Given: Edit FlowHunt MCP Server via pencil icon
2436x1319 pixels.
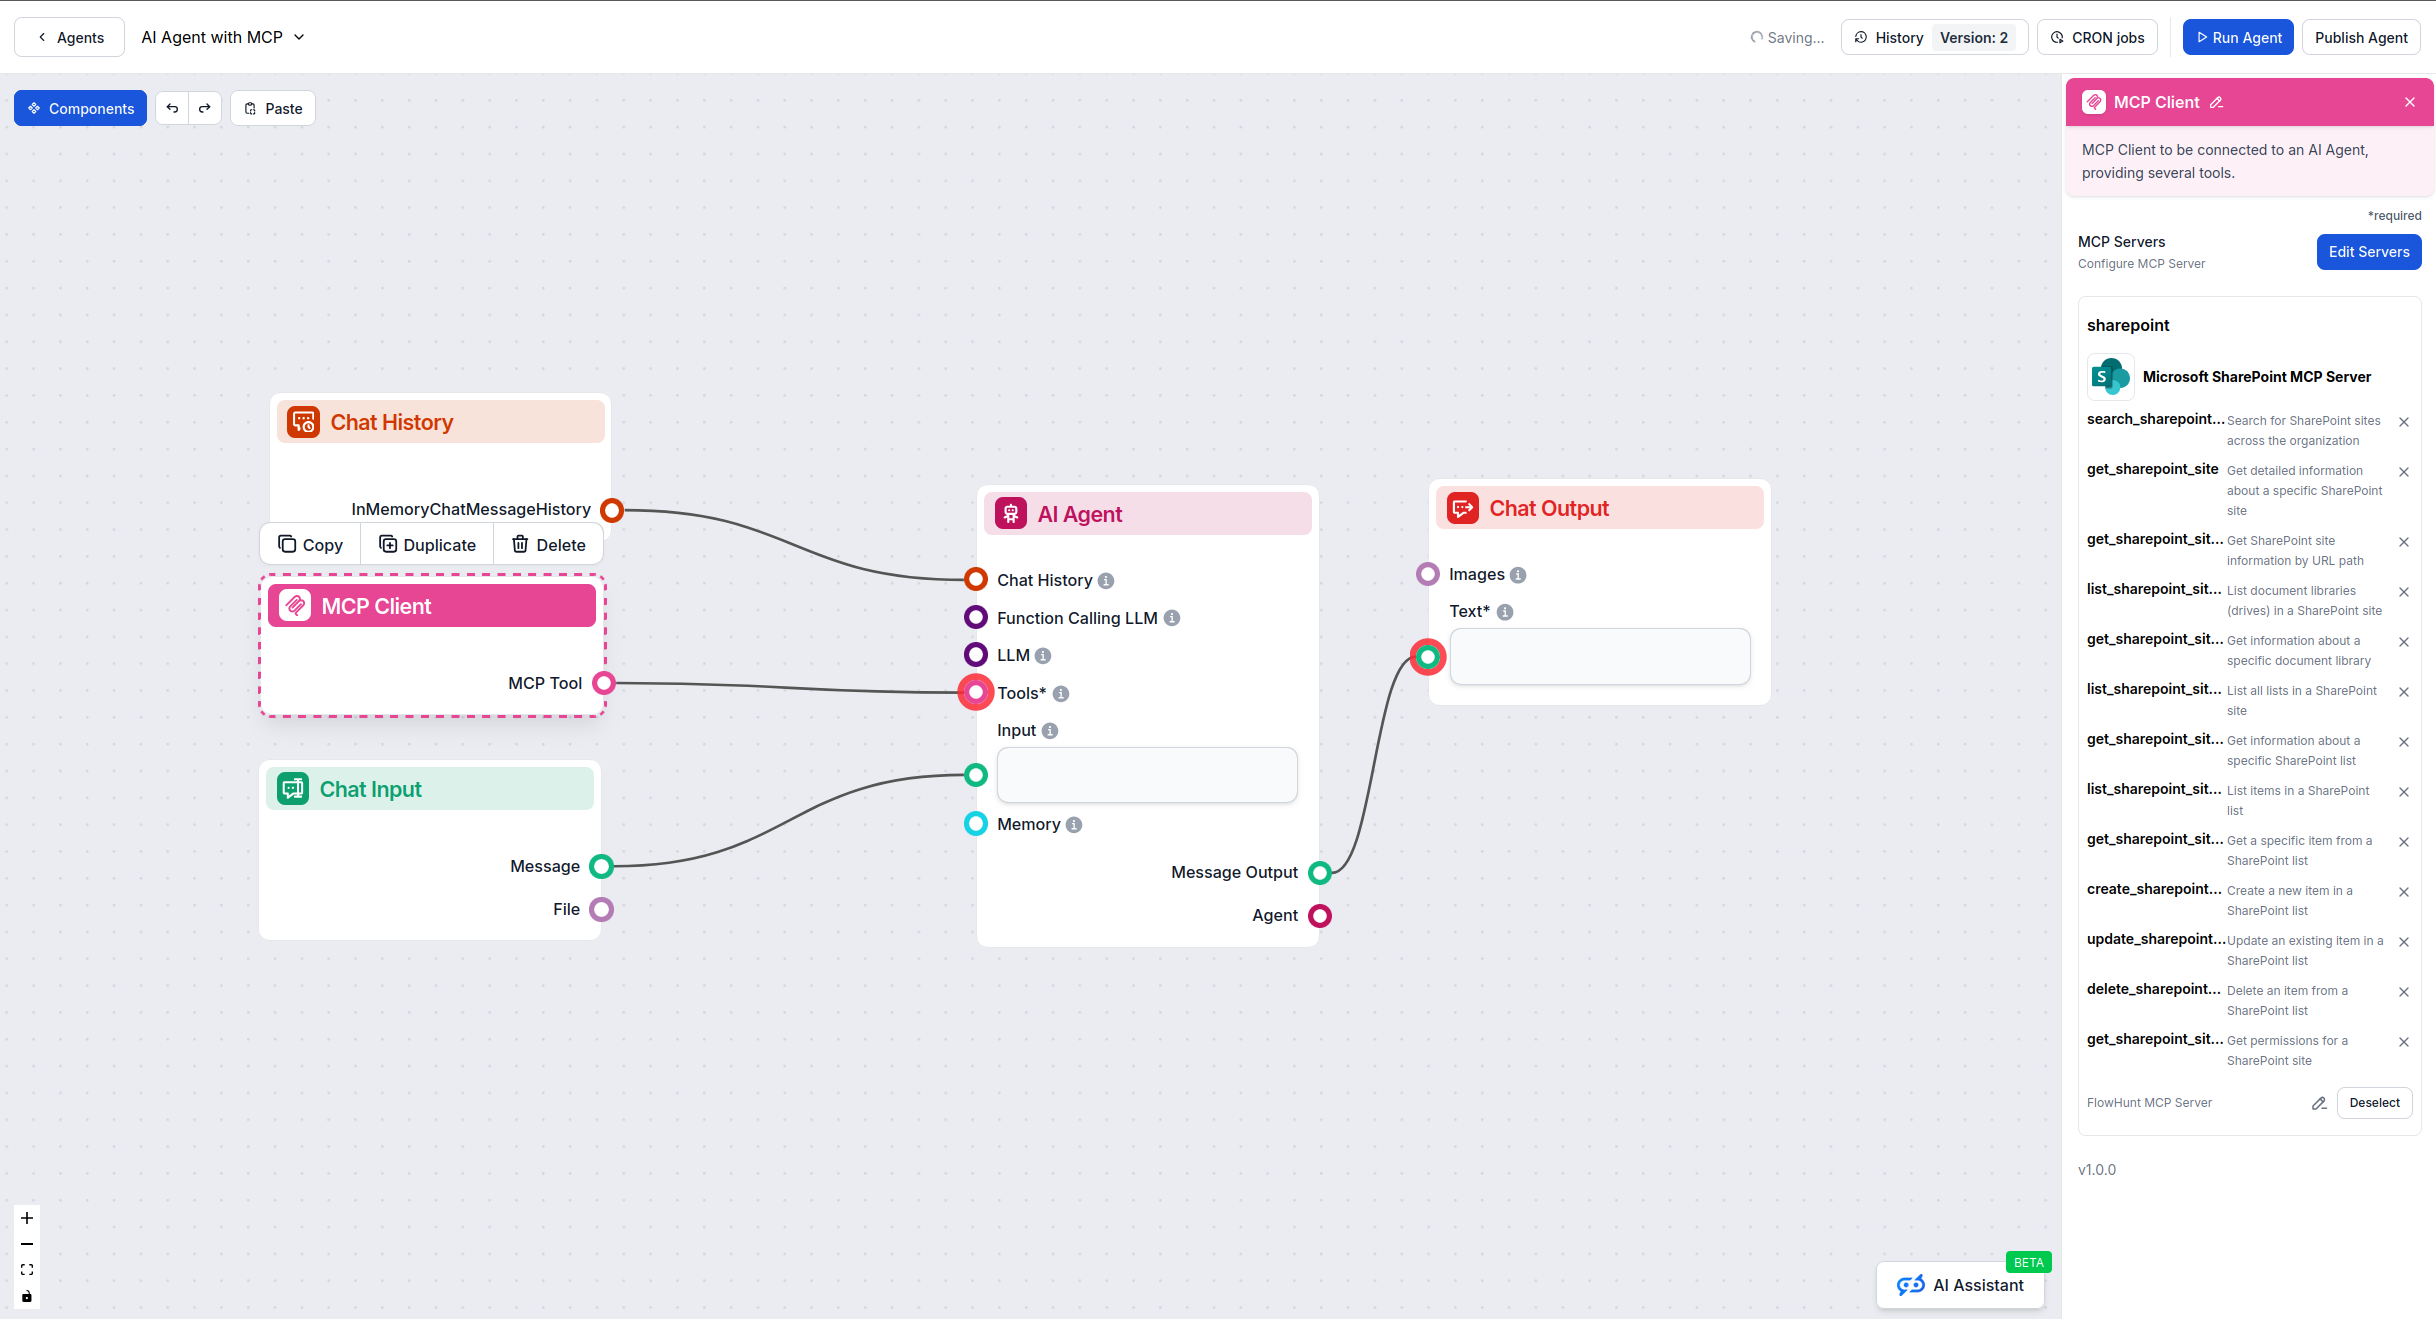Looking at the screenshot, I should (2318, 1103).
